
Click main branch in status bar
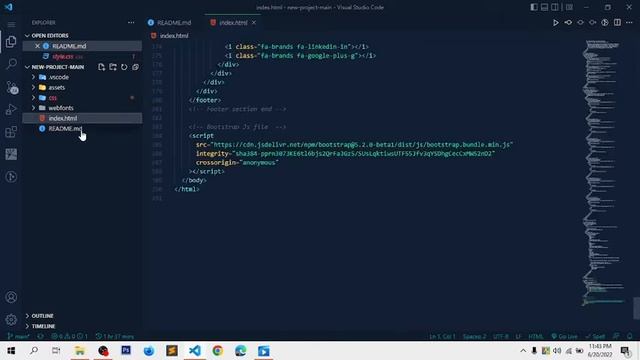18,336
